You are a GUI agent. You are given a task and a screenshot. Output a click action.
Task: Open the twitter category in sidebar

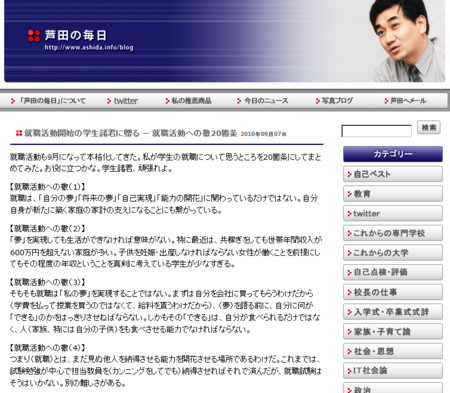point(393,213)
